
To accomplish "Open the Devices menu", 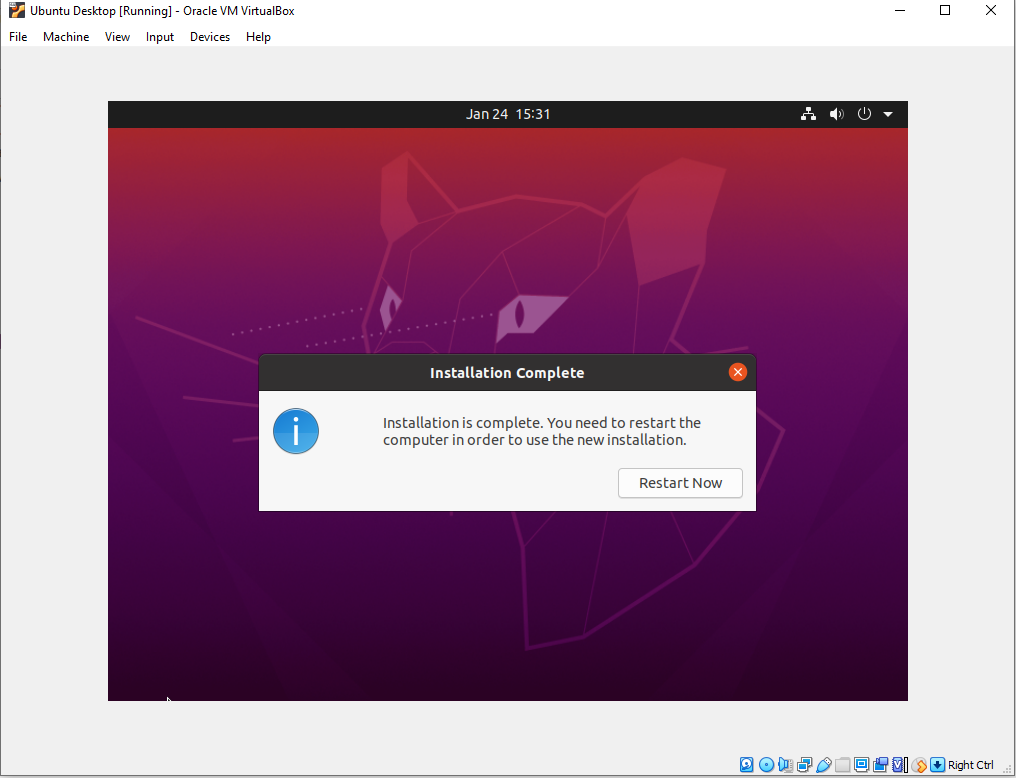I will point(210,37).
